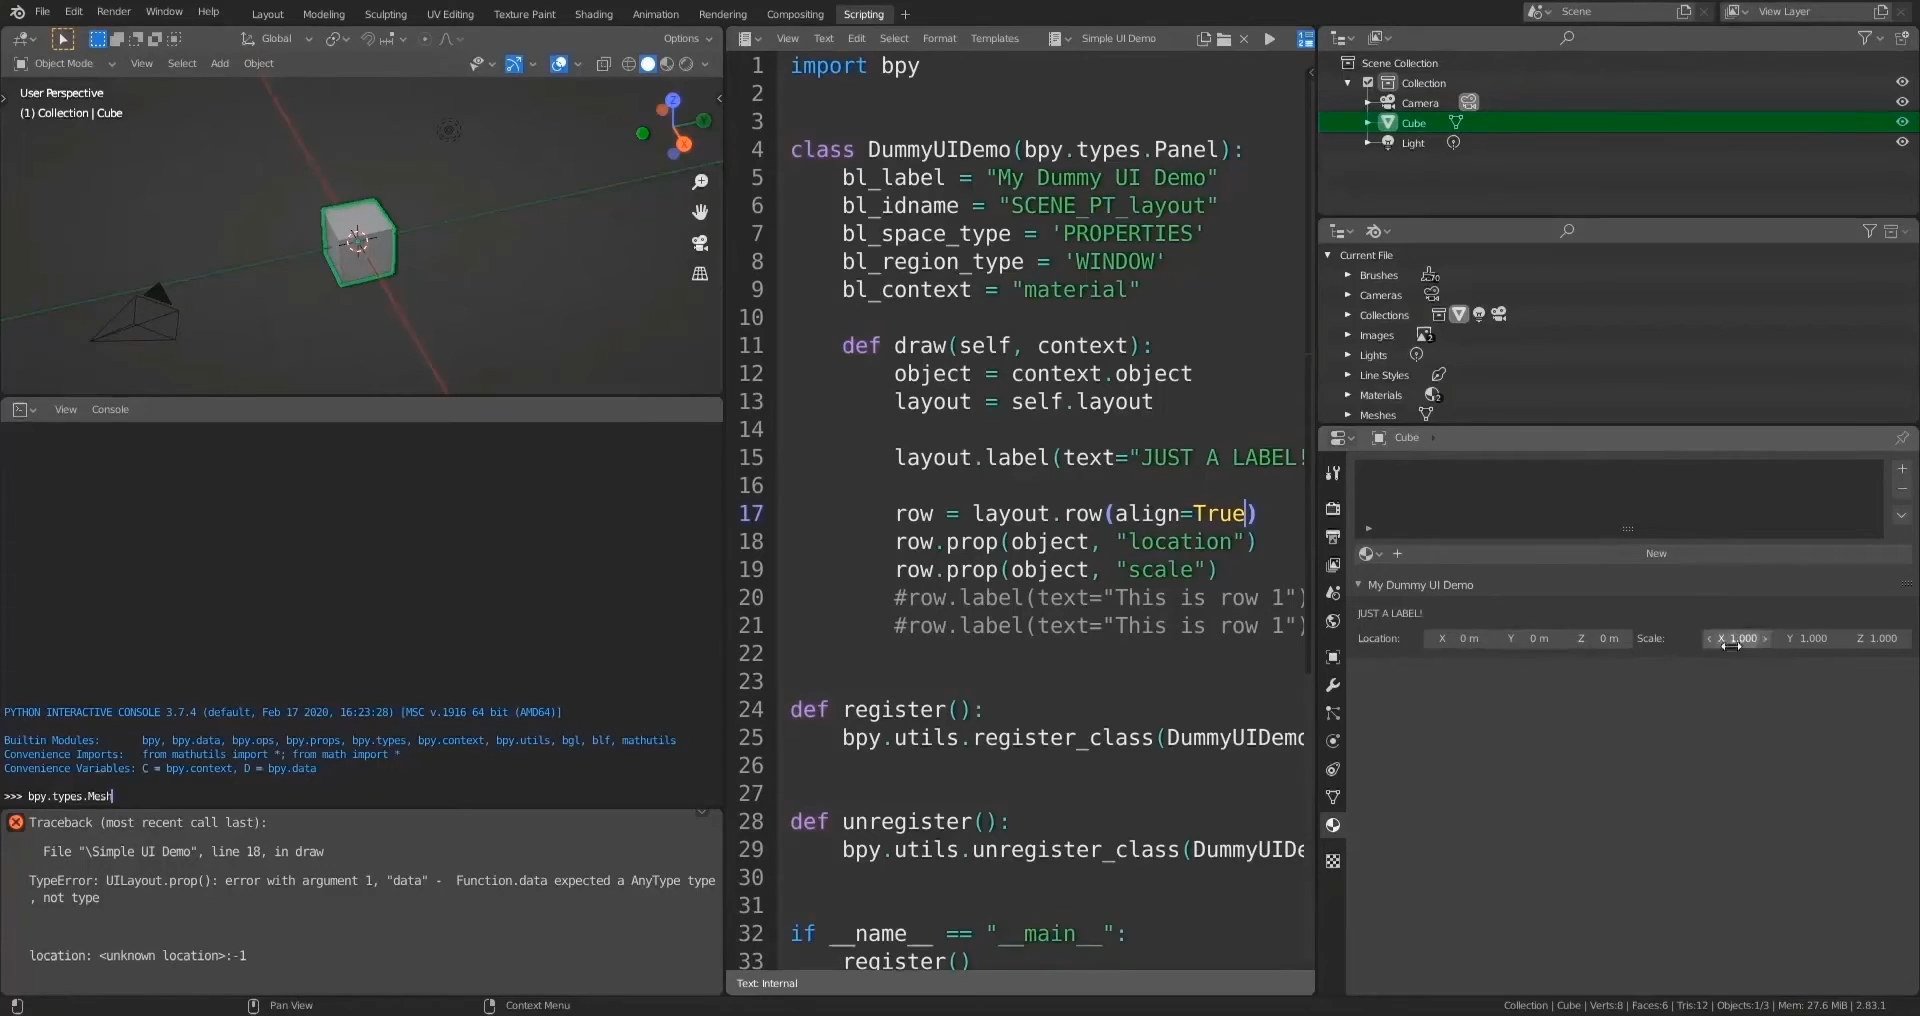Click the New material button

coord(1656,554)
